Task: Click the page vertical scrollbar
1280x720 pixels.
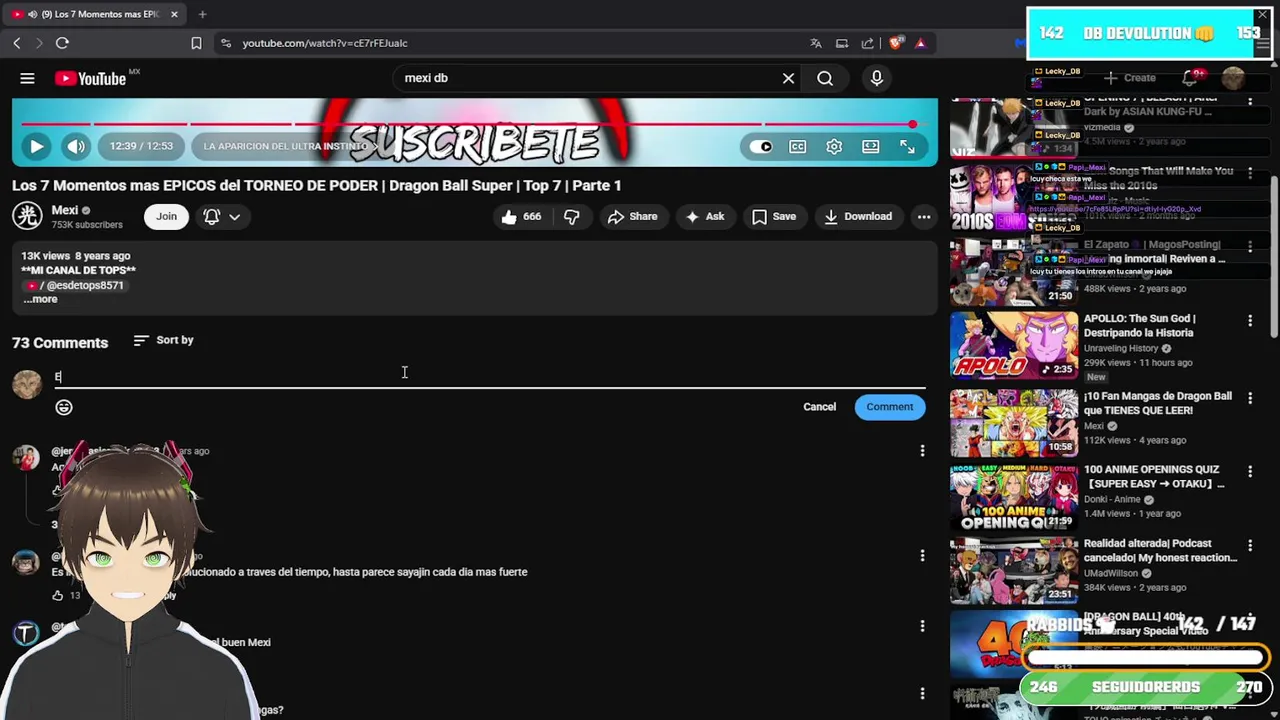Action: [1274, 256]
